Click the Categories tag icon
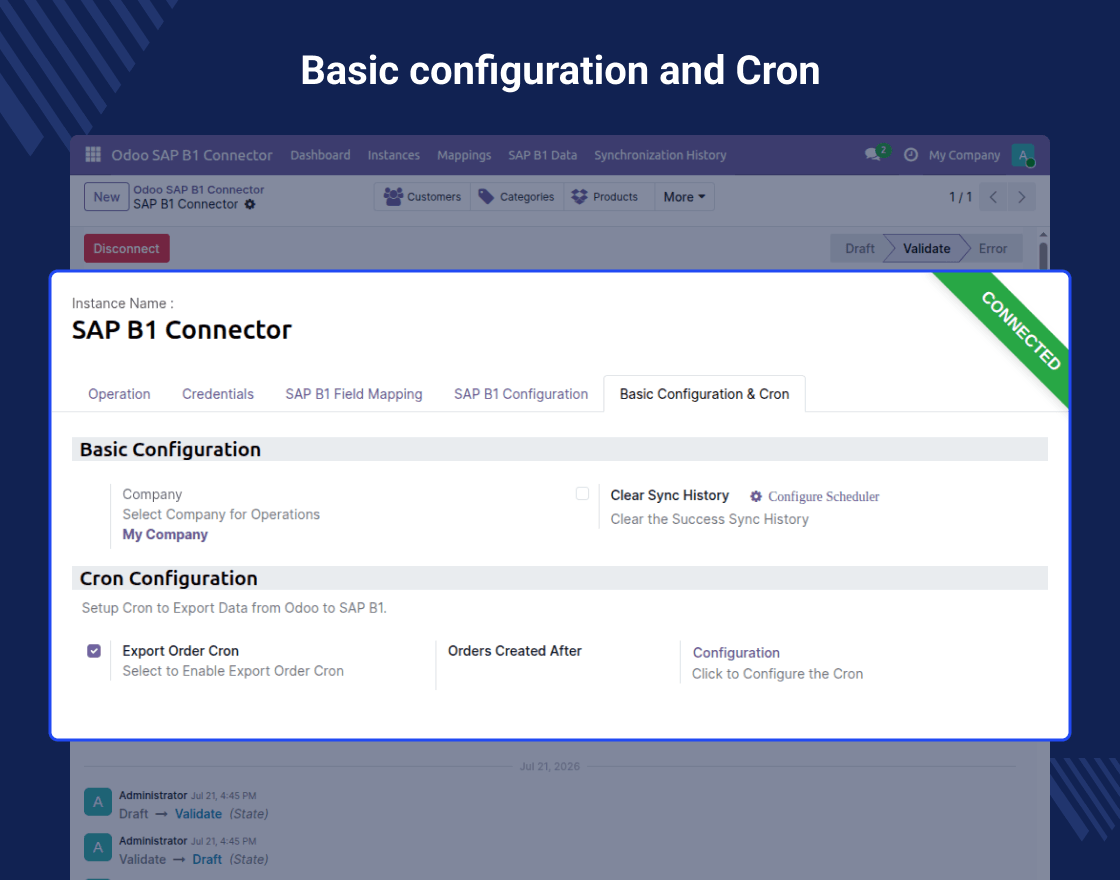This screenshot has width=1120, height=880. (486, 196)
